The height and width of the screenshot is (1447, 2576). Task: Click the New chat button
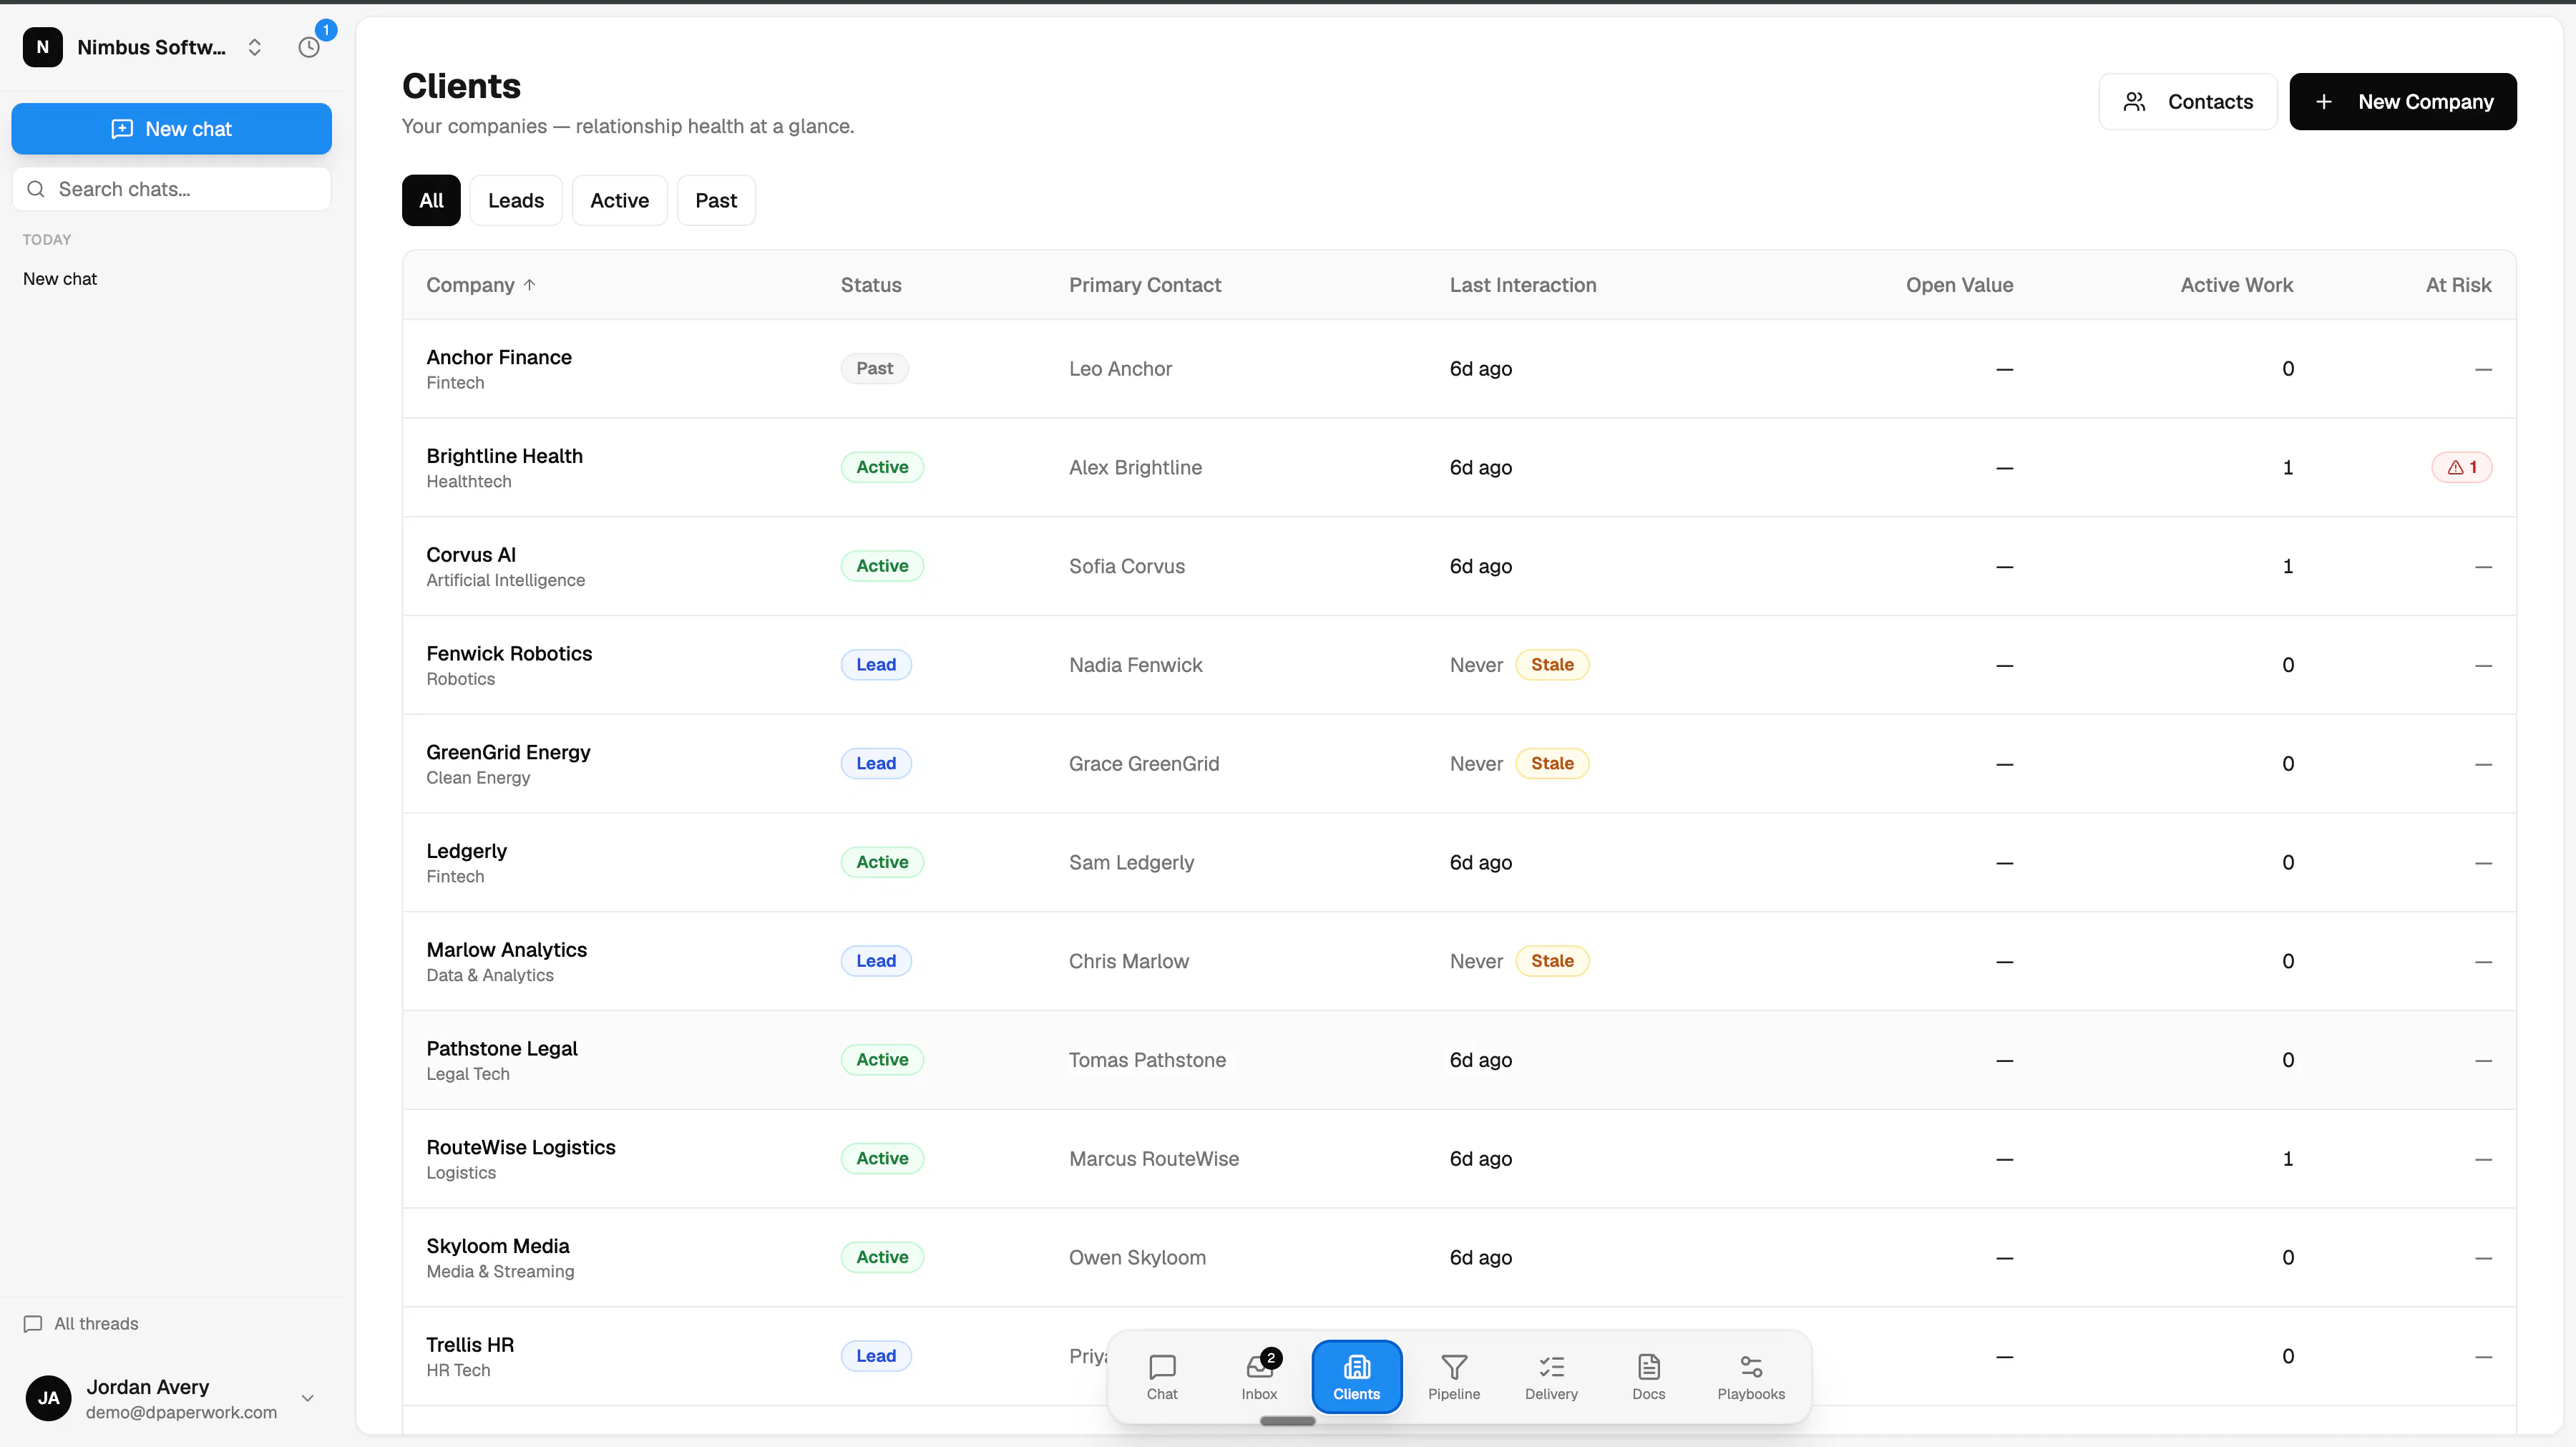tap(171, 129)
